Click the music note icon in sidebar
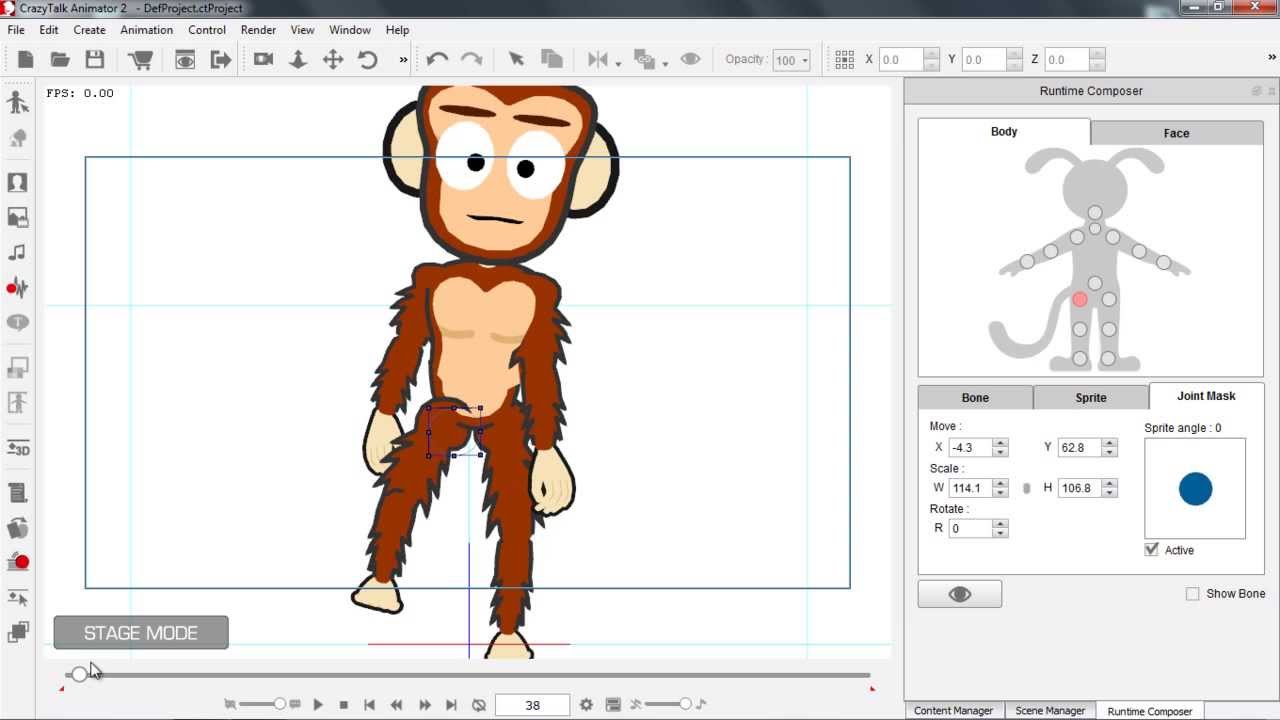 click(17, 252)
